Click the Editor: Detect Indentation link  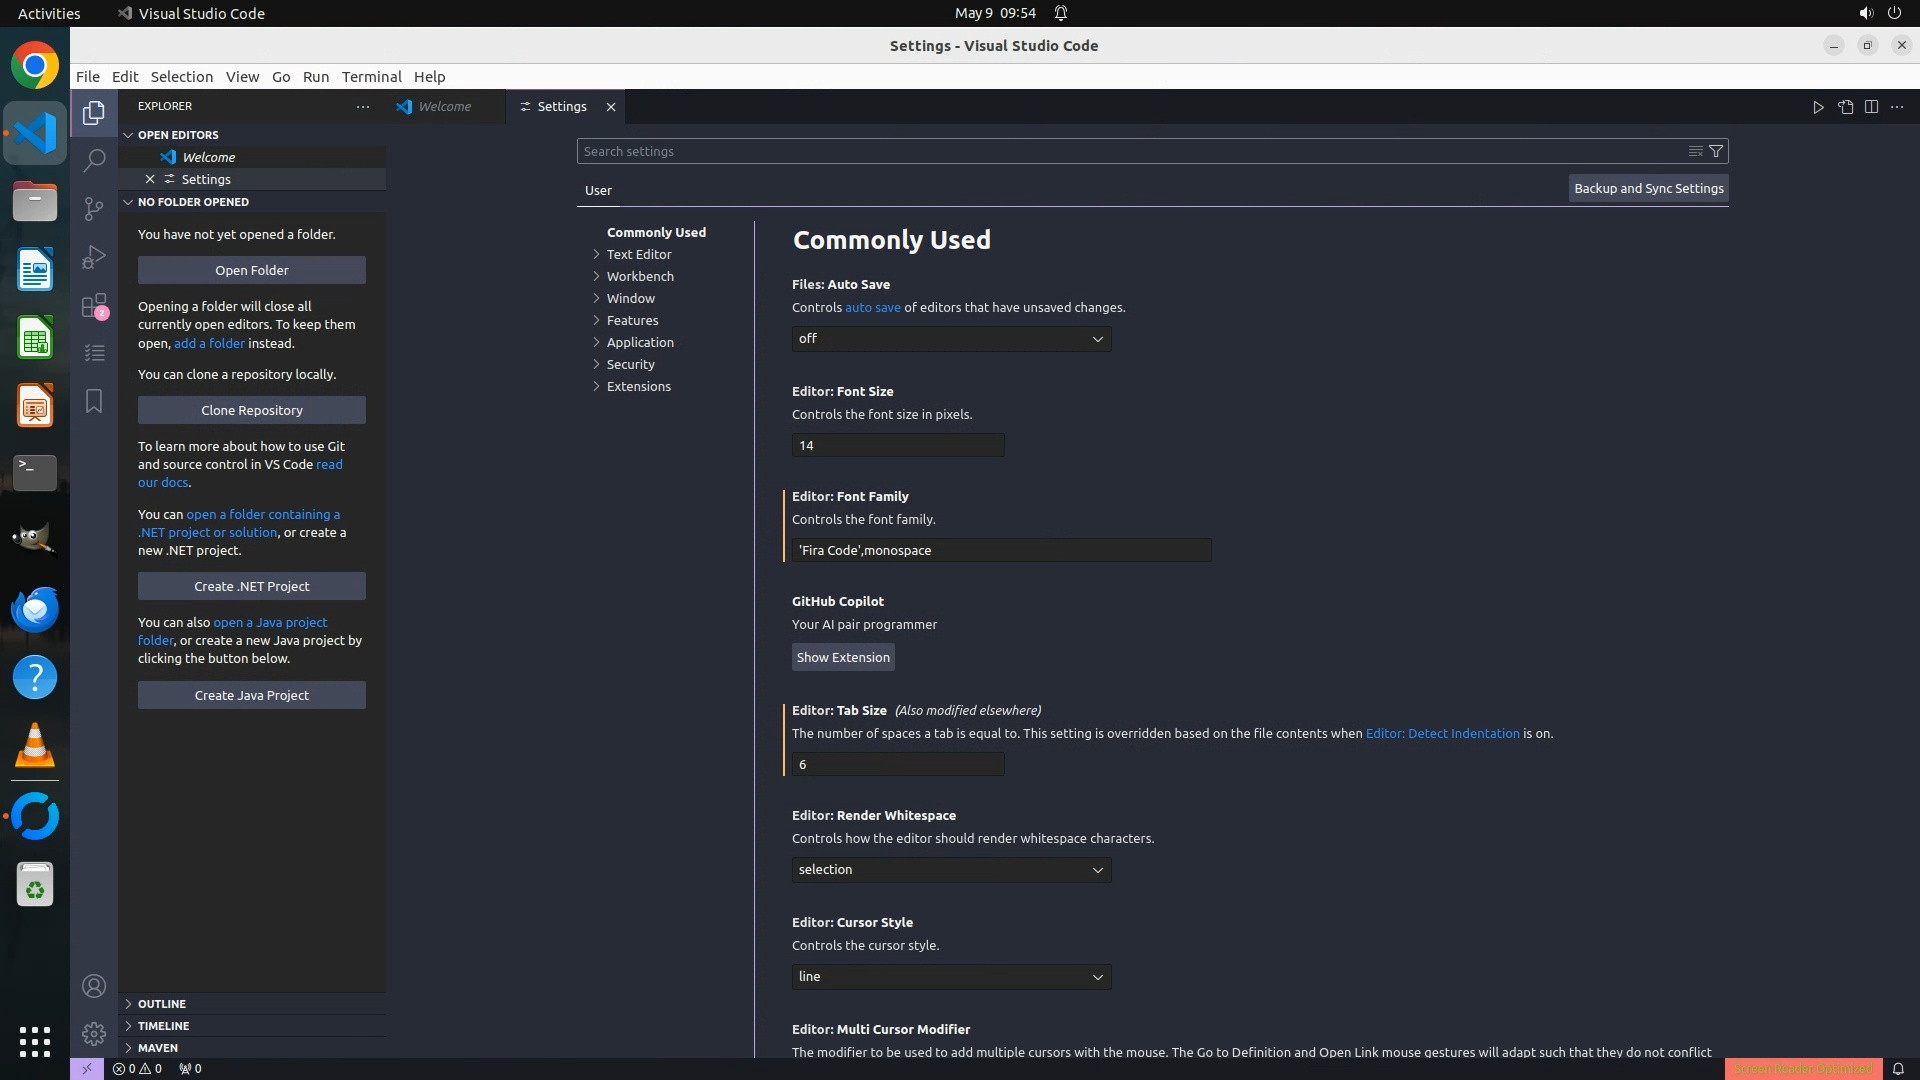[x=1442, y=734]
